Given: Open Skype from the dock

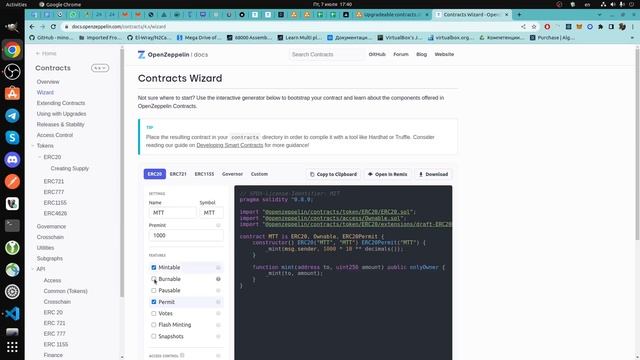Looking at the screenshot, I should pos(12,138).
